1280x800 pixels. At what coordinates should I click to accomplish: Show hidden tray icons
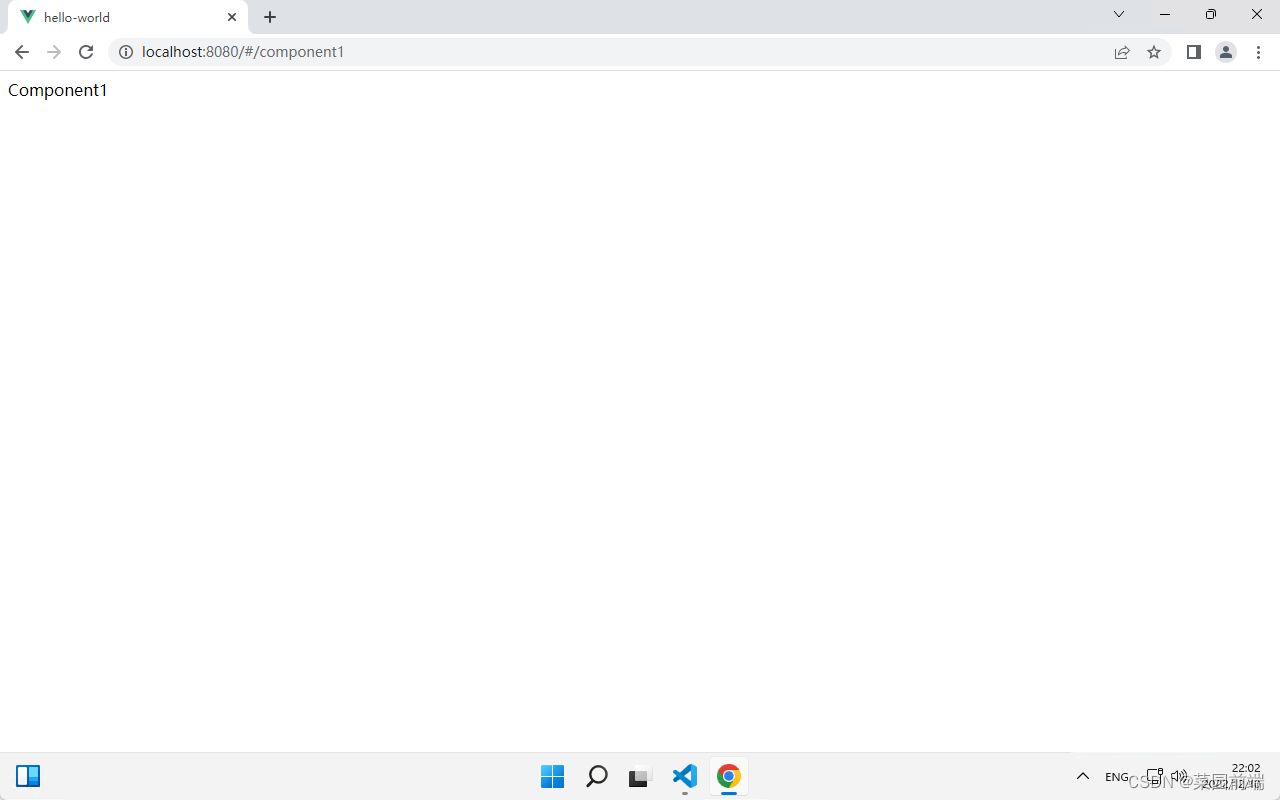coord(1082,776)
